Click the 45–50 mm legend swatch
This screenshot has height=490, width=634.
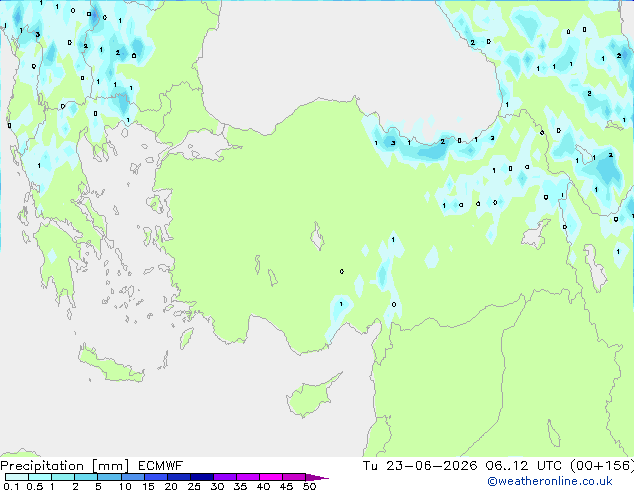(294, 477)
